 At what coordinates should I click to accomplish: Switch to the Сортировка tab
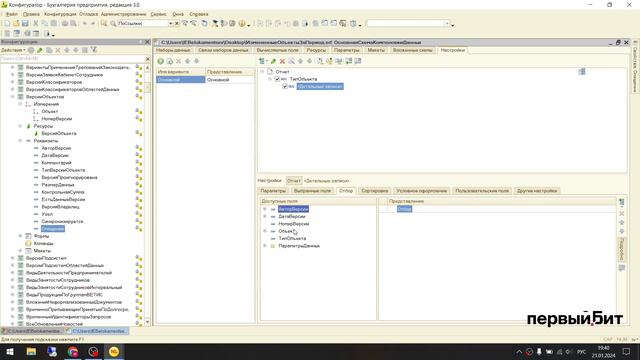pos(375,191)
